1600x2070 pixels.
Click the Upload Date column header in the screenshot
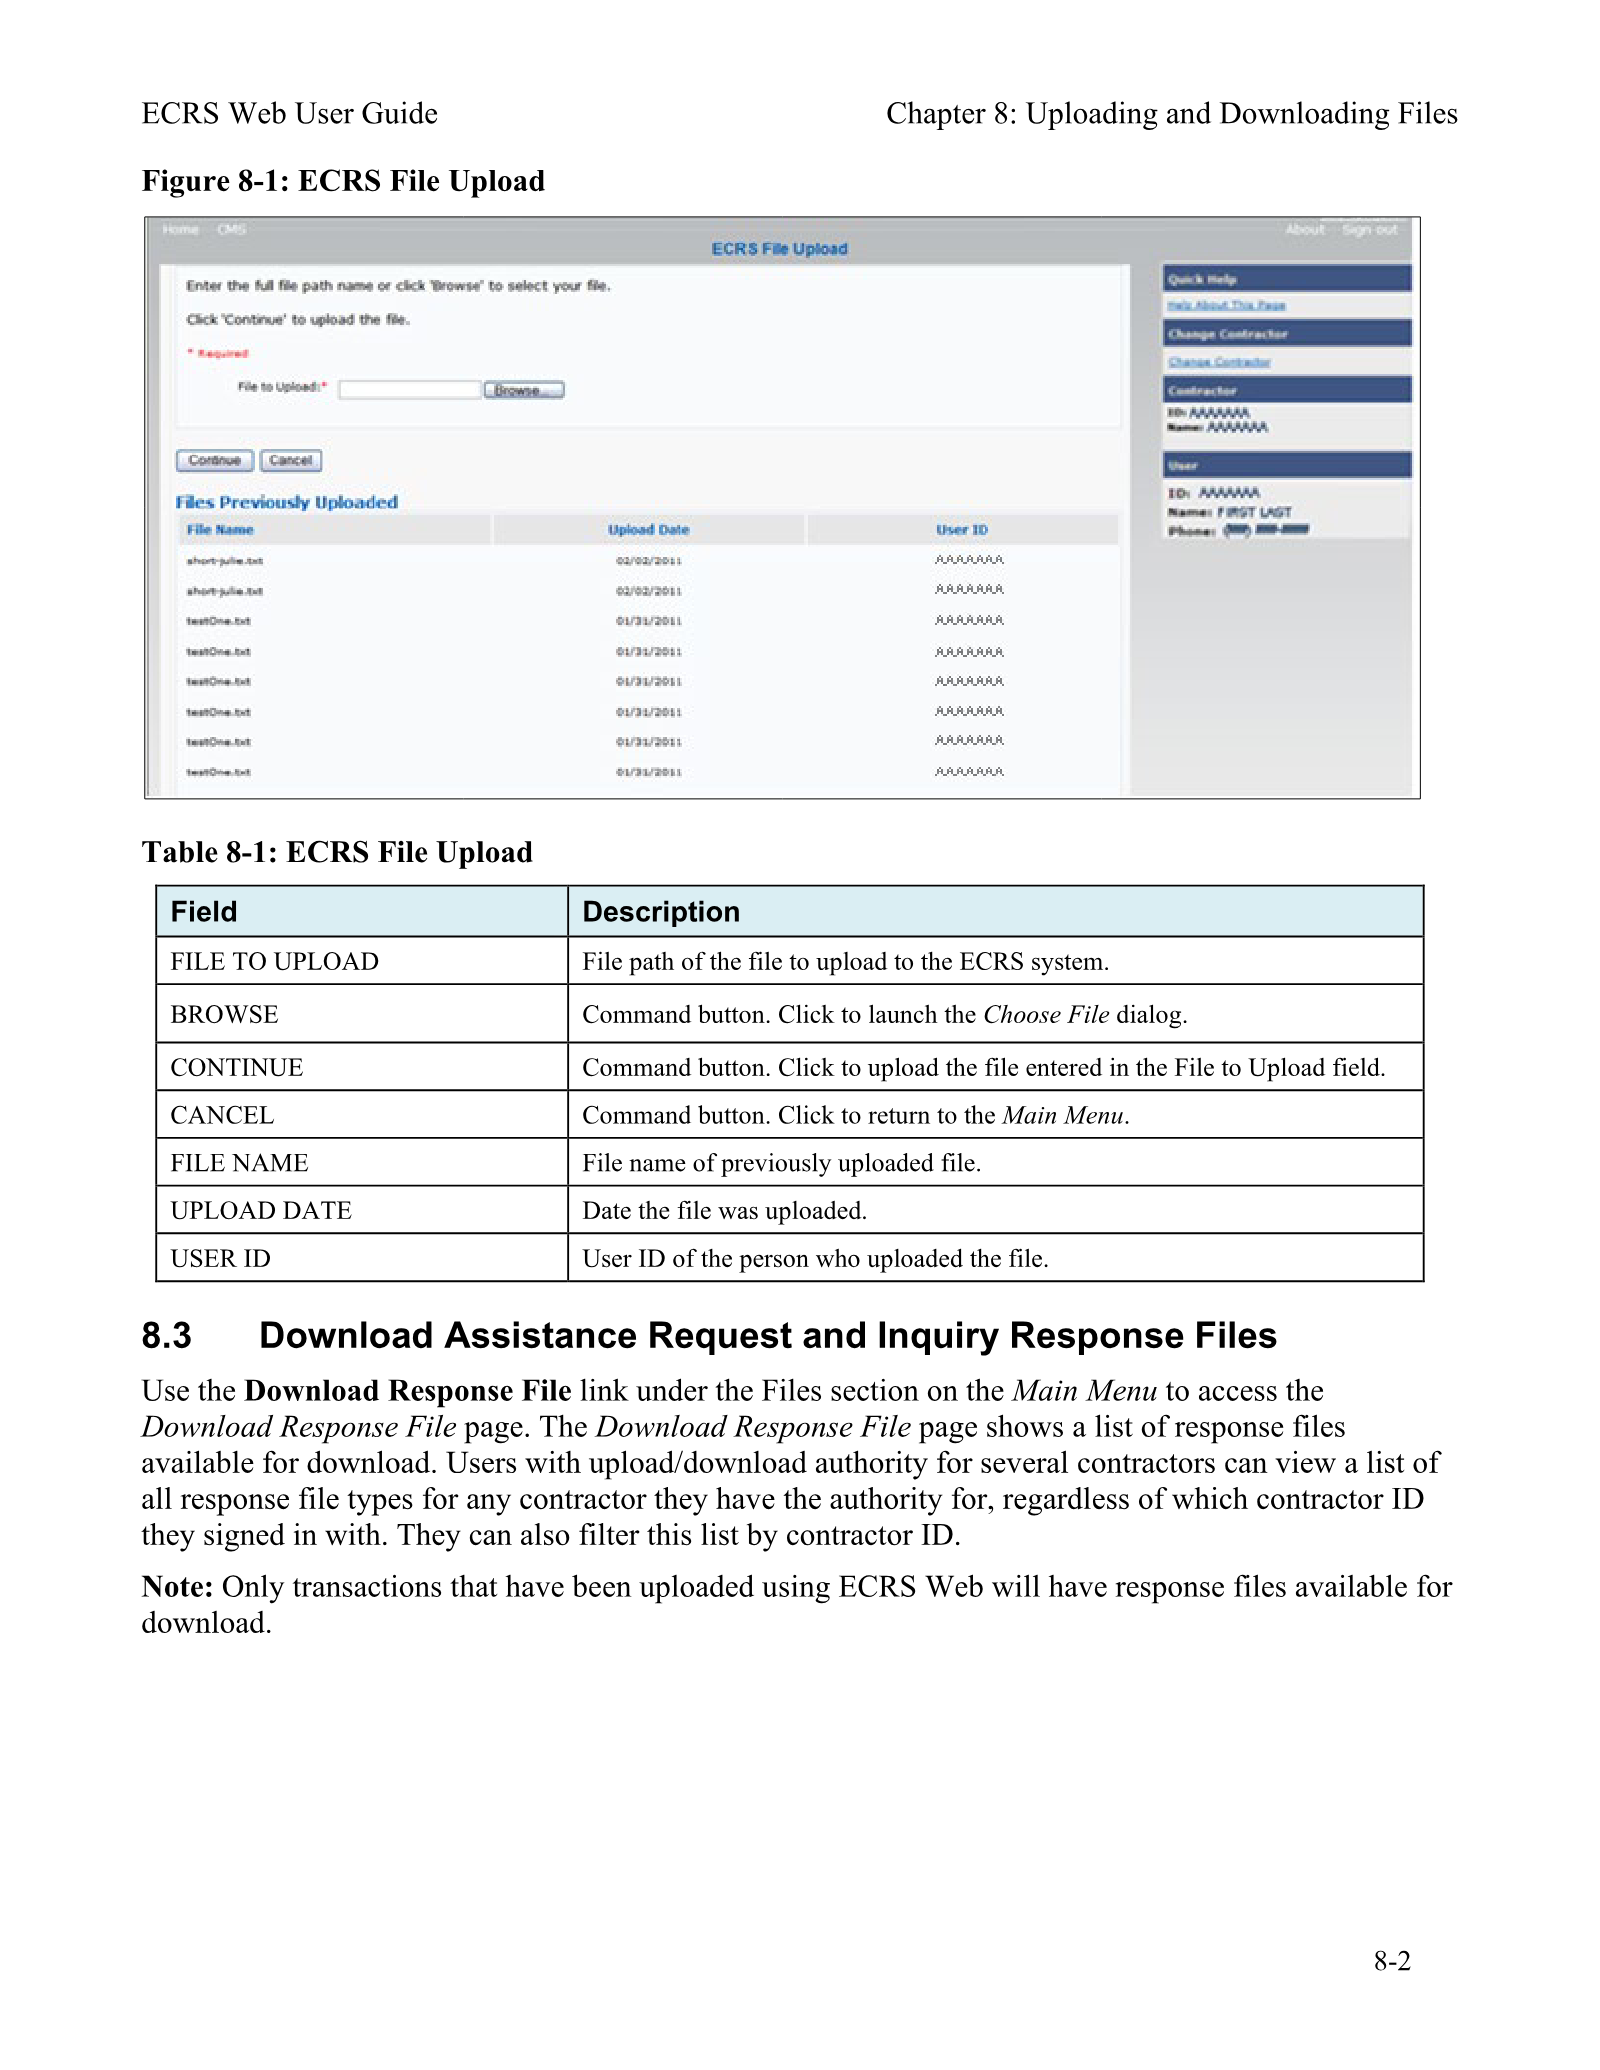pos(649,530)
